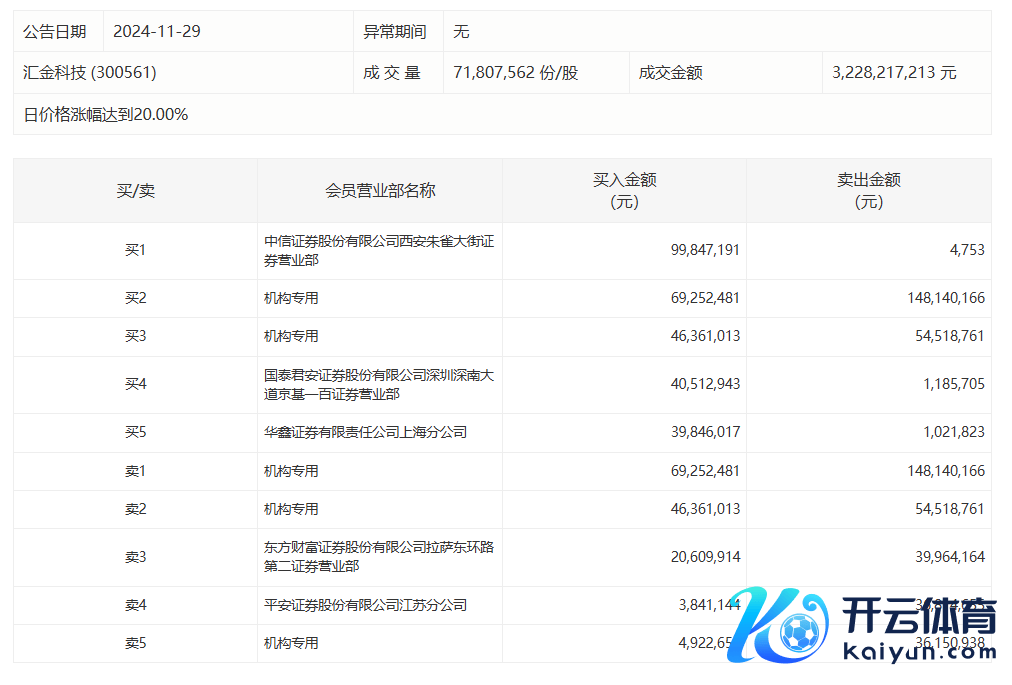
Task: Click 机构专用 in the 买2 row
Action: [291, 298]
